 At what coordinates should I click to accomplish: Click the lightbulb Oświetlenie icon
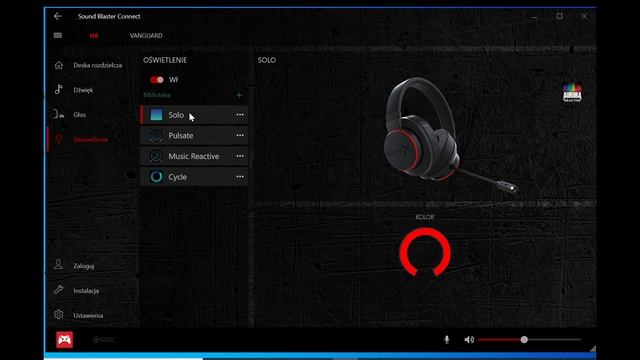tap(59, 139)
